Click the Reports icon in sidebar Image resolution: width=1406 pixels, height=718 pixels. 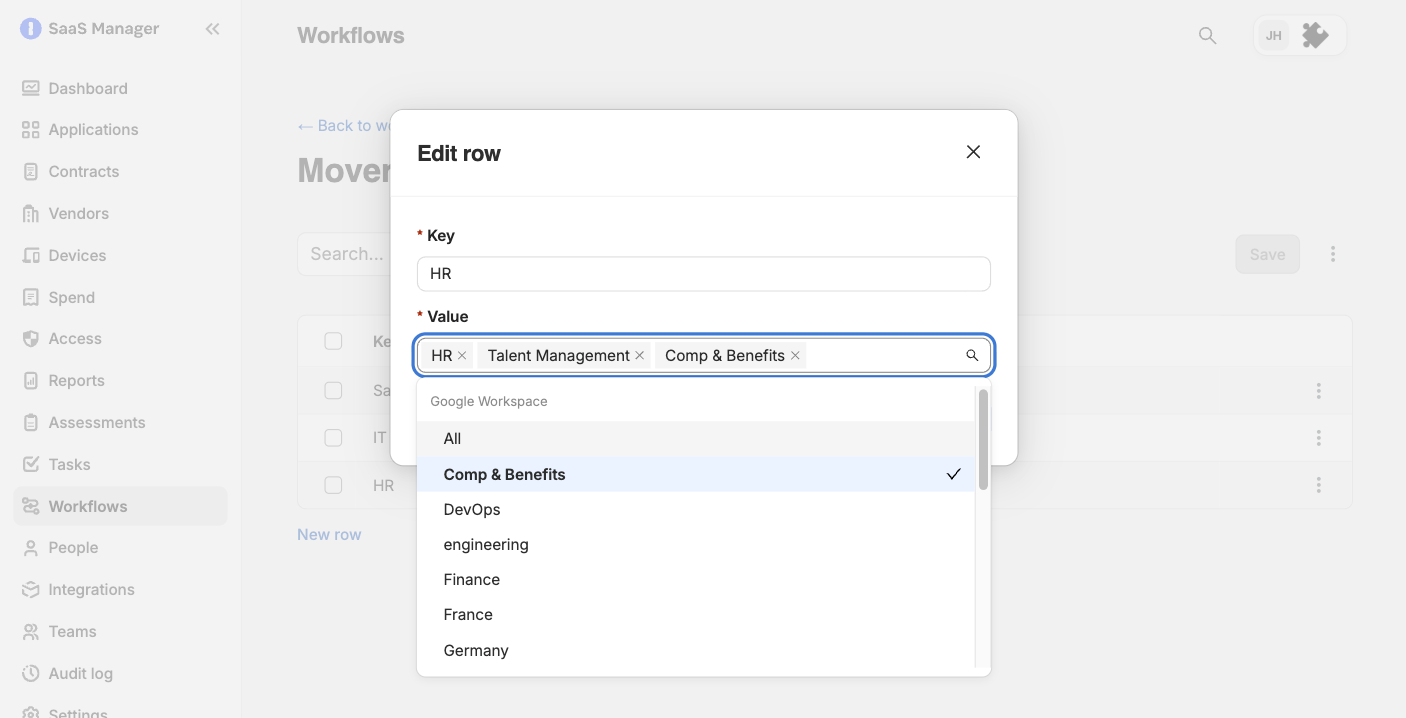31,381
